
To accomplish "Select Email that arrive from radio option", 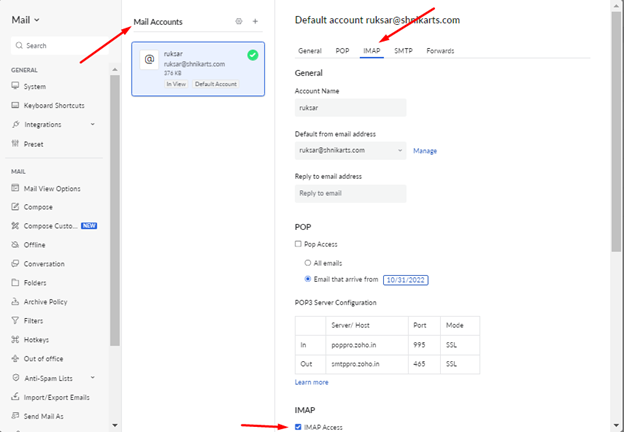I will [308, 279].
